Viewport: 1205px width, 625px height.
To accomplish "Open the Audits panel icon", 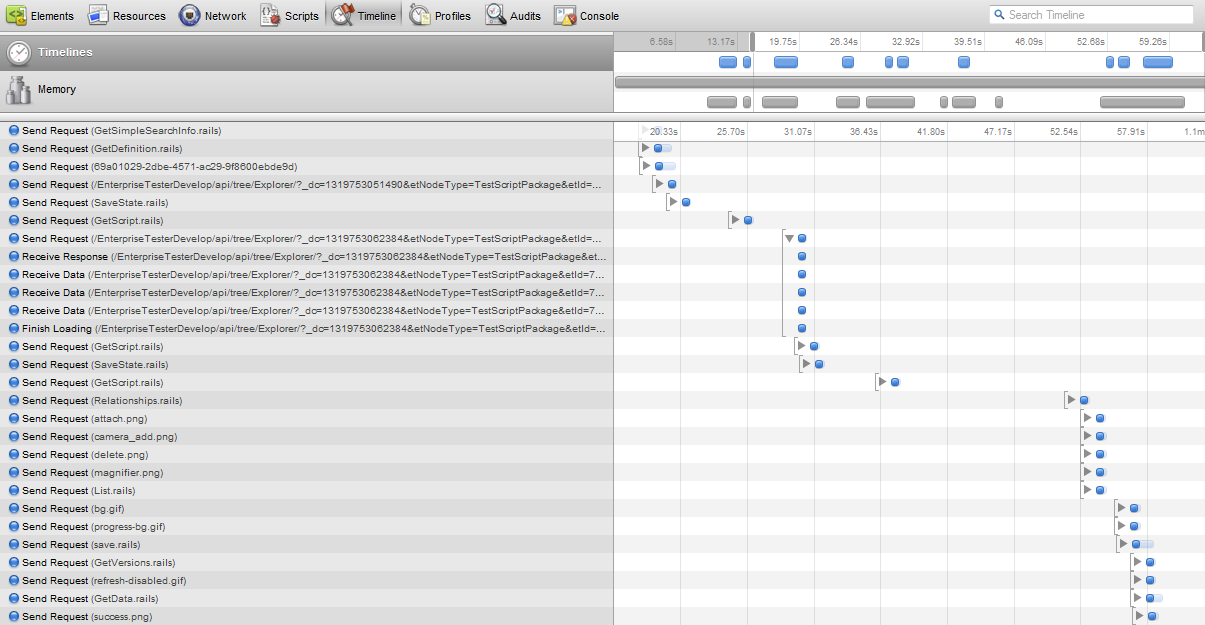I will pyautogui.click(x=496, y=15).
